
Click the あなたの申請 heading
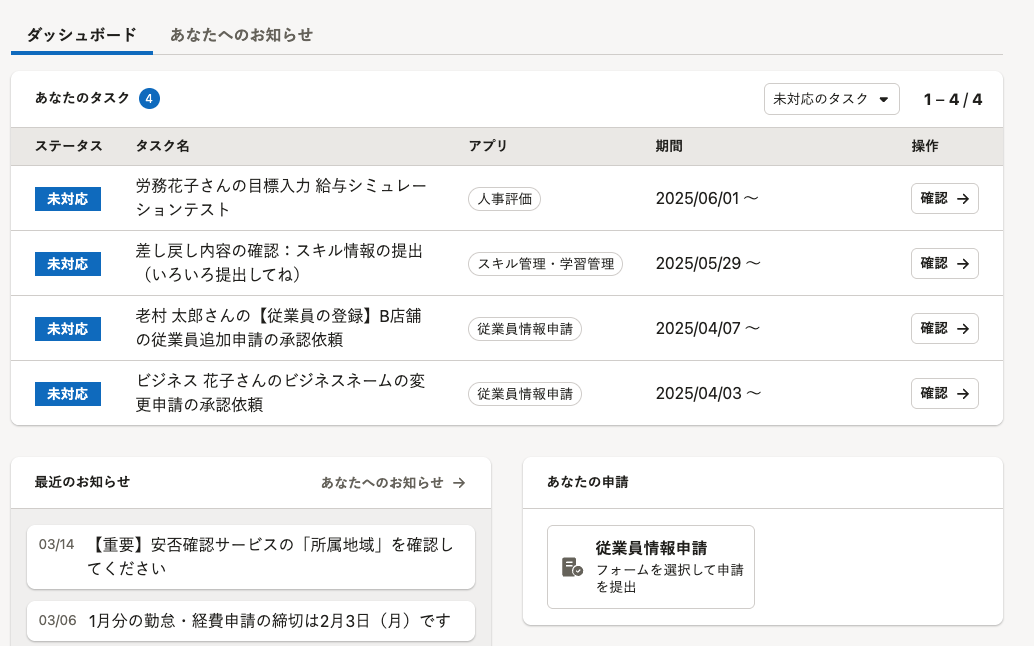click(588, 482)
